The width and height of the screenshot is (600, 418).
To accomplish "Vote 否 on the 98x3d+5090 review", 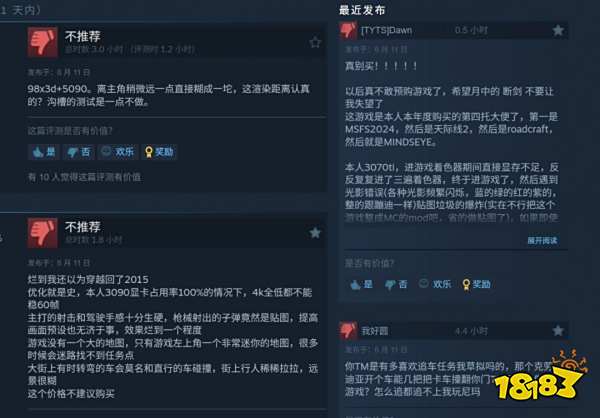I will pyautogui.click(x=78, y=152).
